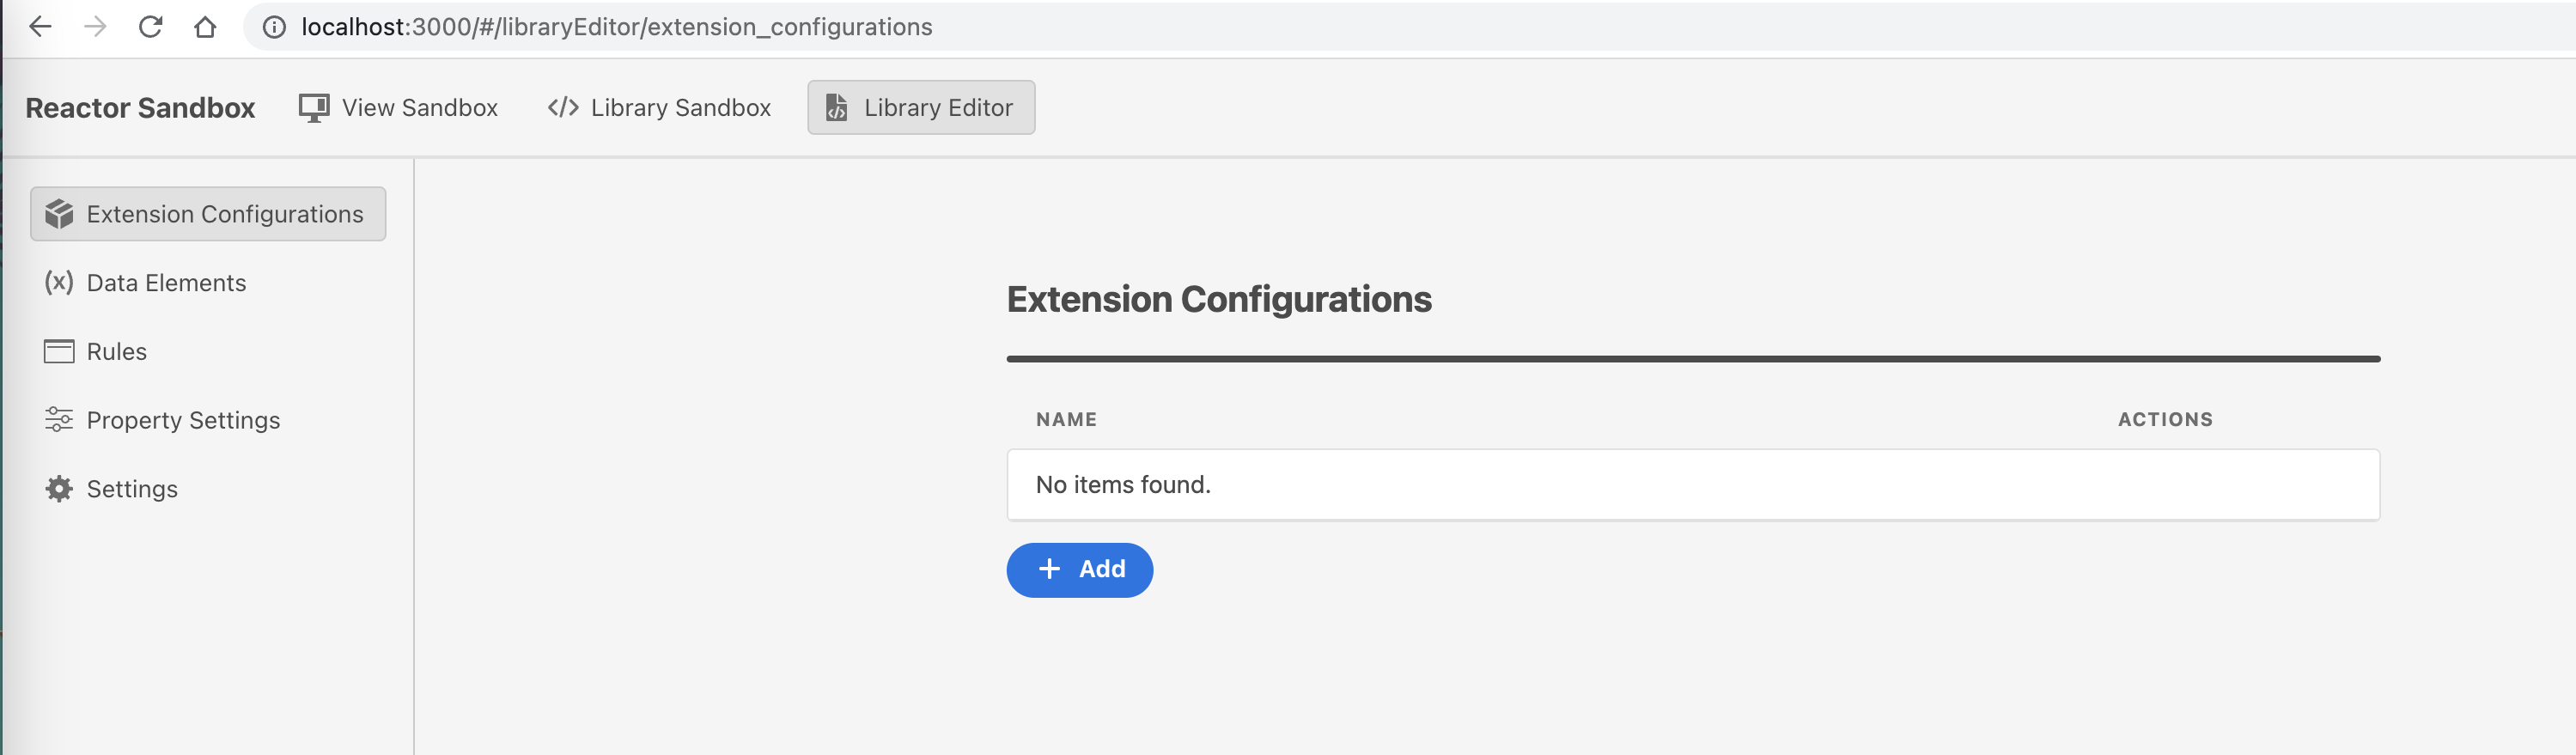2576x755 pixels.
Task: Click the Library Editor document icon
Action: tap(836, 107)
